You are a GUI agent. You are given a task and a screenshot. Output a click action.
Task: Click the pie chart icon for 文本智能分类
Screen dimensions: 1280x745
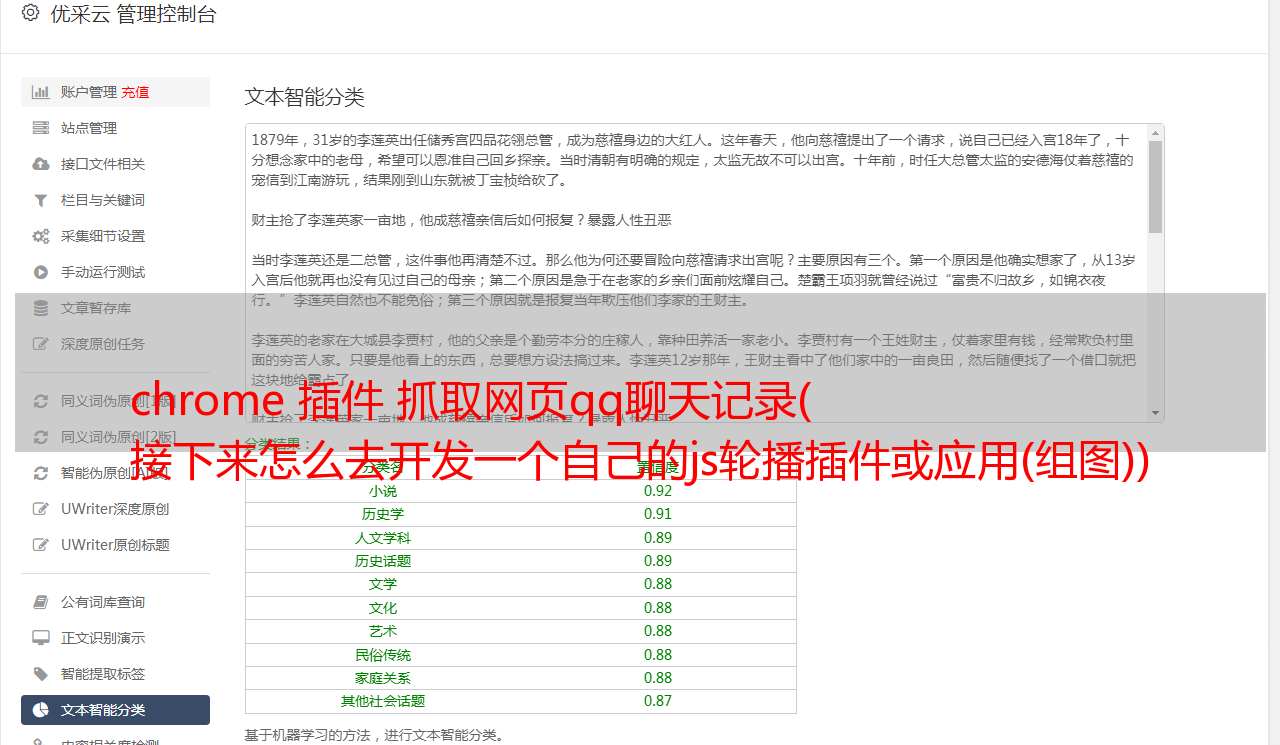click(40, 710)
